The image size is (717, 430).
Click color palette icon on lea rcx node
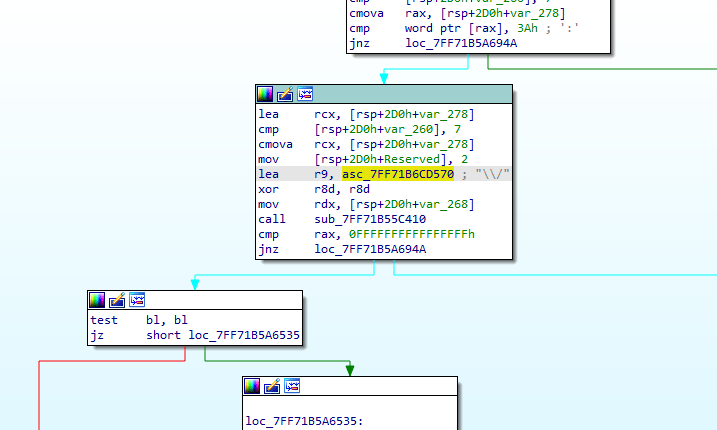265,94
